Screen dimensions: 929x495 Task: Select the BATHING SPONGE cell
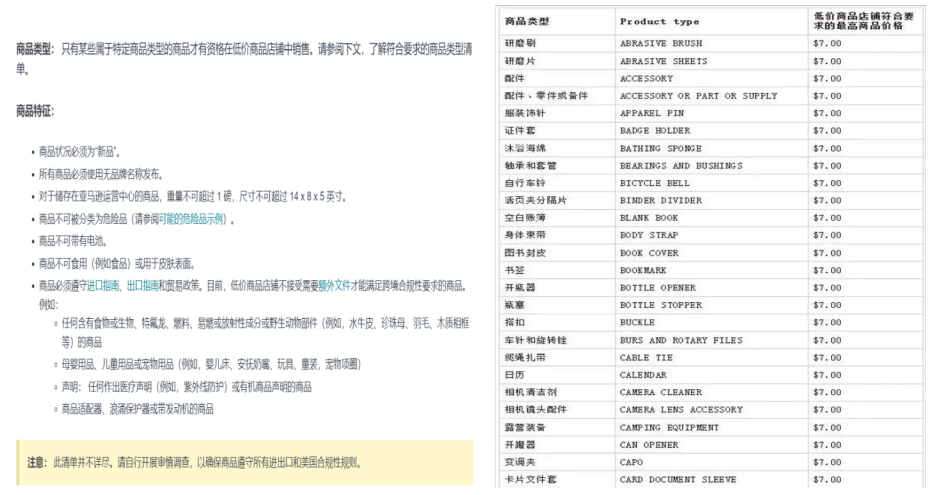click(x=712, y=148)
